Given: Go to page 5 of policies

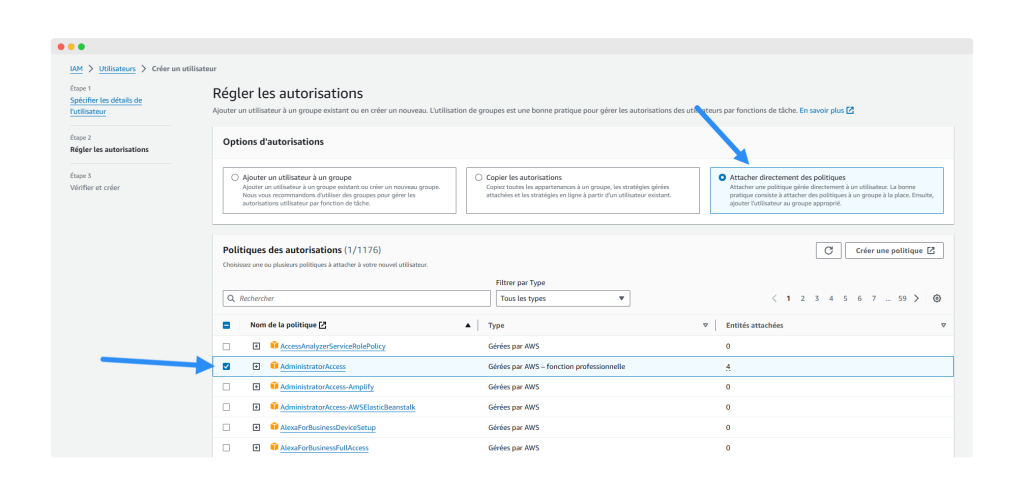Looking at the screenshot, I should click(845, 298).
